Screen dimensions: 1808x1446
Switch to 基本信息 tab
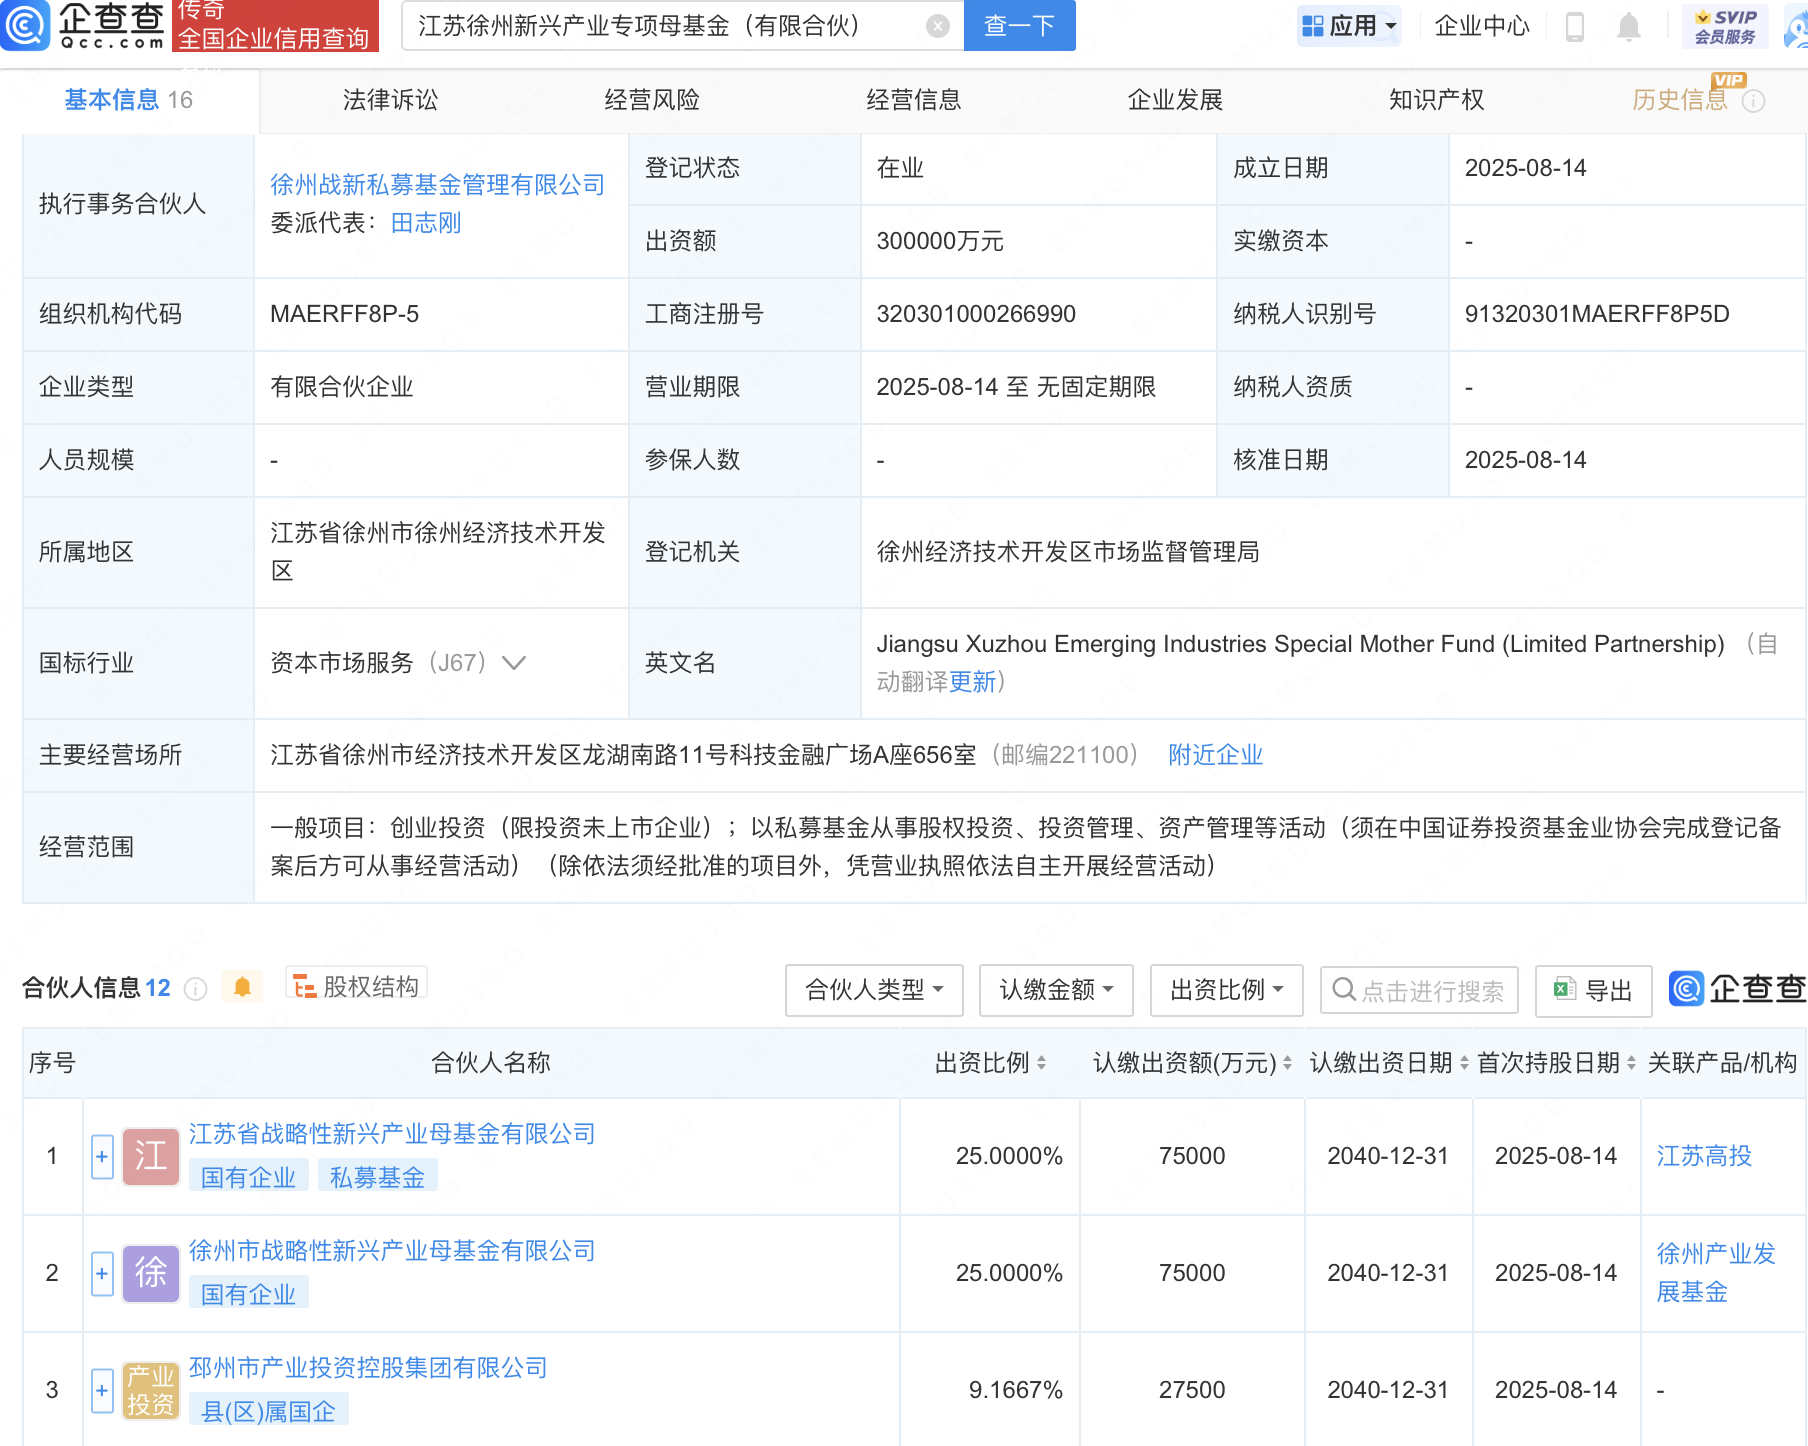tap(128, 100)
